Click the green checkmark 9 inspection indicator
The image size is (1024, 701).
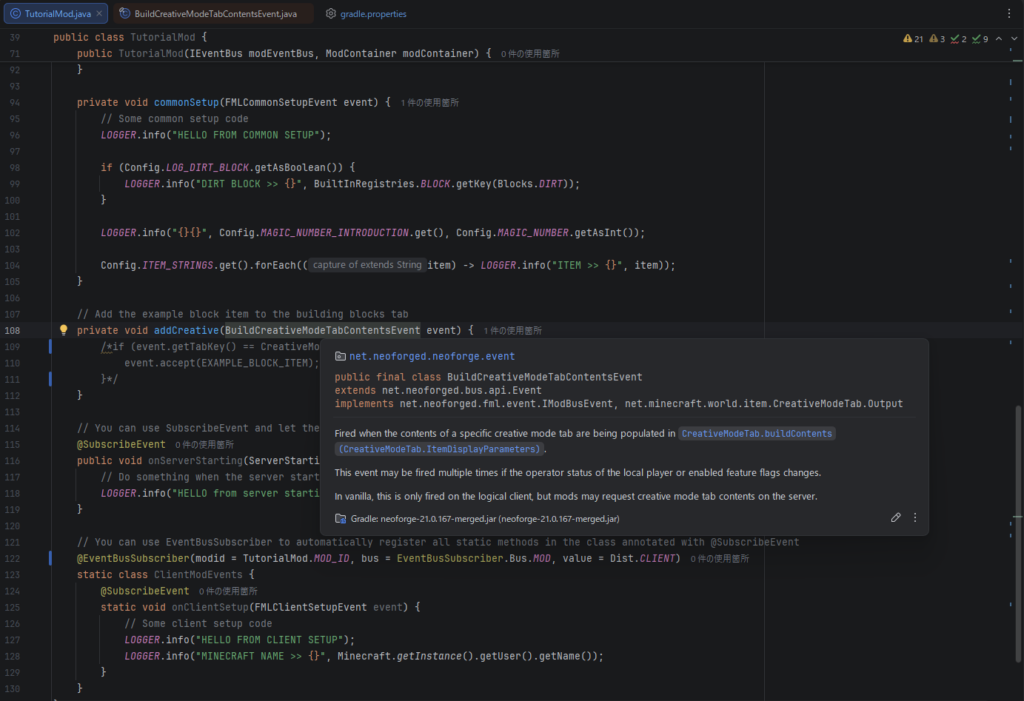[979, 39]
